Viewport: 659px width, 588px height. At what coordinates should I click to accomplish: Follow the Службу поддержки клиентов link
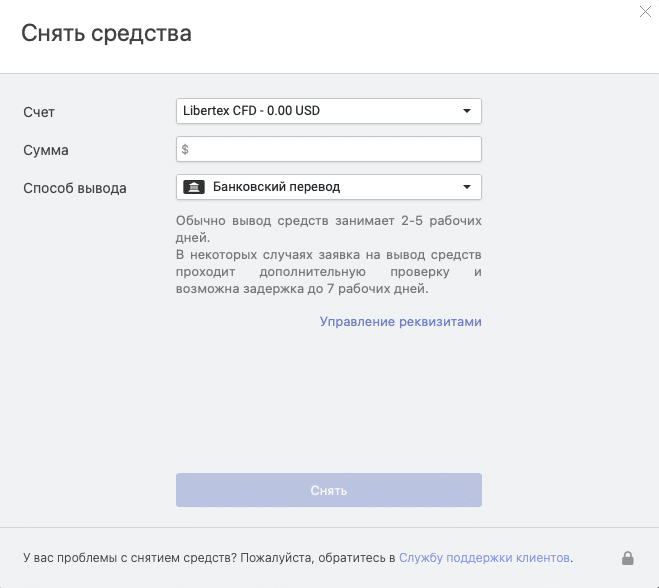(x=485, y=557)
